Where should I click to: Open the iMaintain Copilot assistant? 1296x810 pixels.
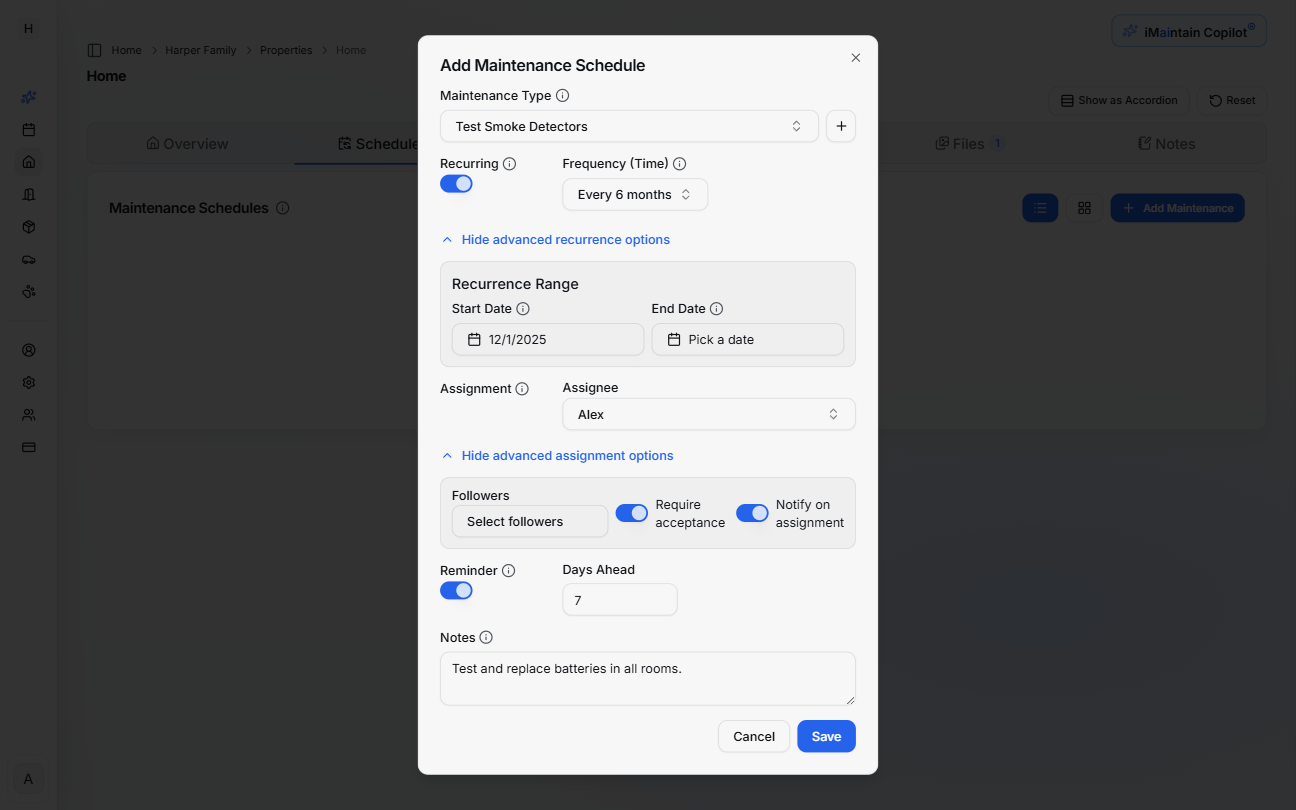pos(1188,30)
